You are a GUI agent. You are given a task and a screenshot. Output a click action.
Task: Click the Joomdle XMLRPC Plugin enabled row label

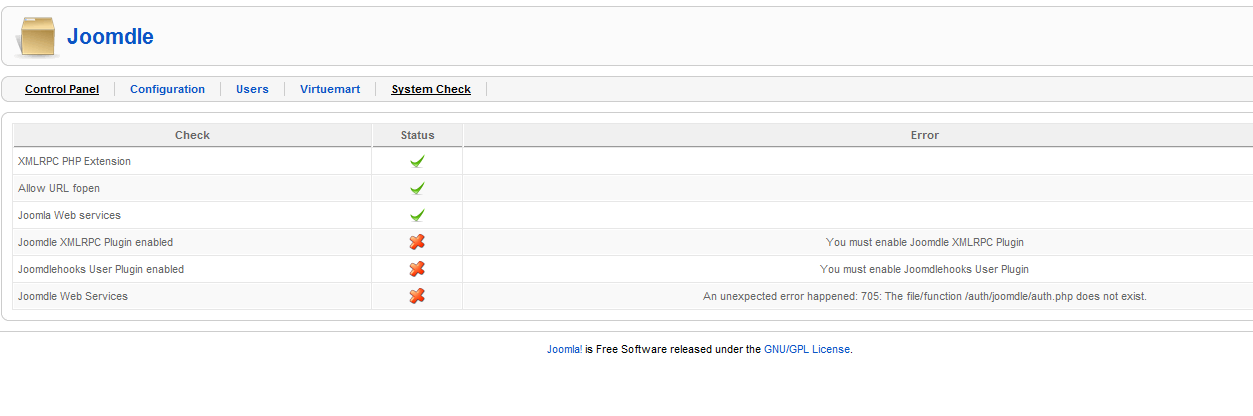click(x=95, y=242)
